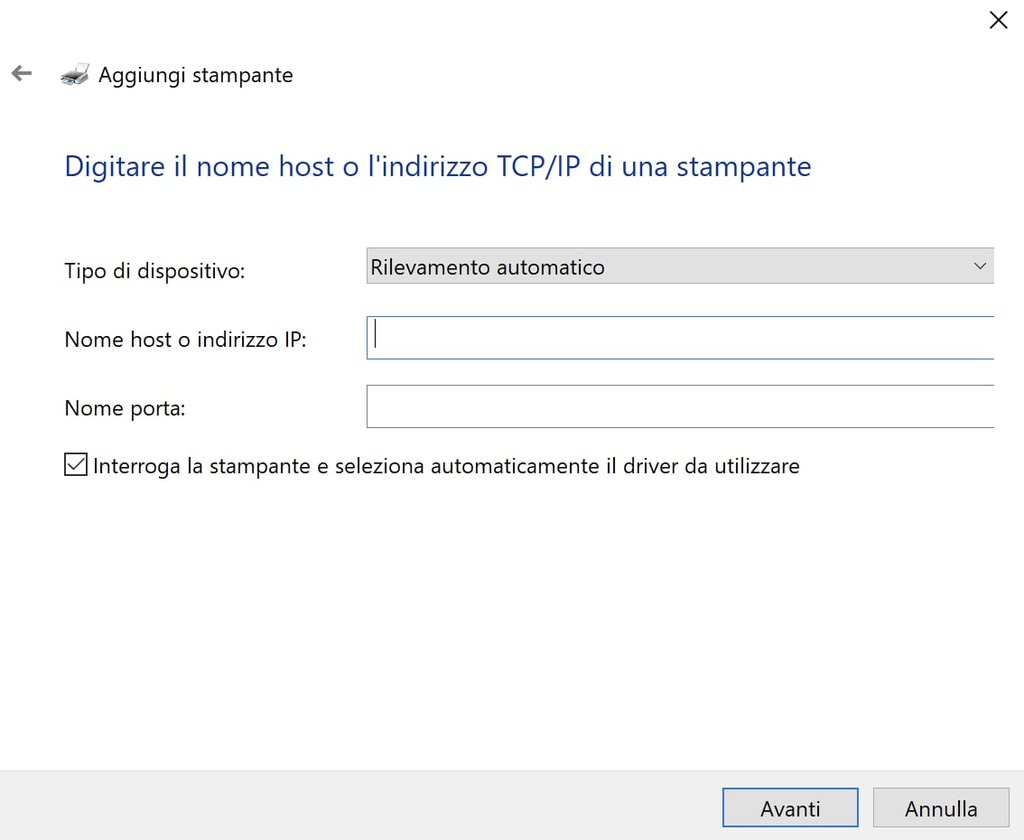Close the Aggiungi stampante wizard window

998,20
